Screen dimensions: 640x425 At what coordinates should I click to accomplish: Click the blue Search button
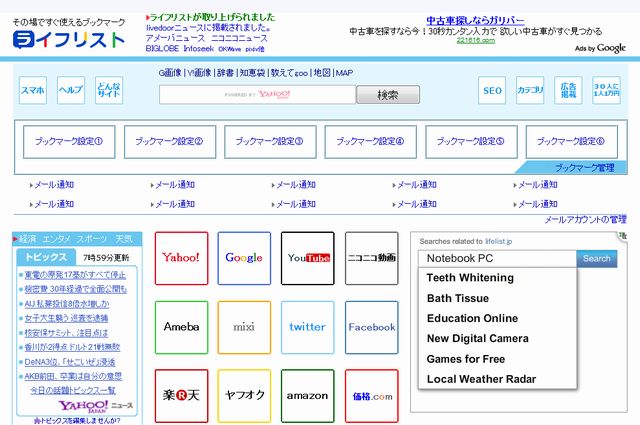(x=597, y=258)
